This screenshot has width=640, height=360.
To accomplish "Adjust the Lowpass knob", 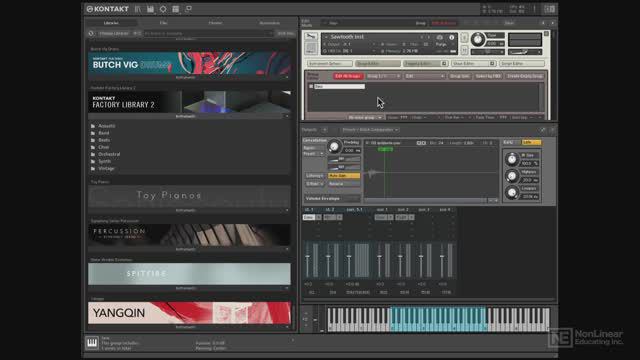I will pyautogui.click(x=511, y=193).
